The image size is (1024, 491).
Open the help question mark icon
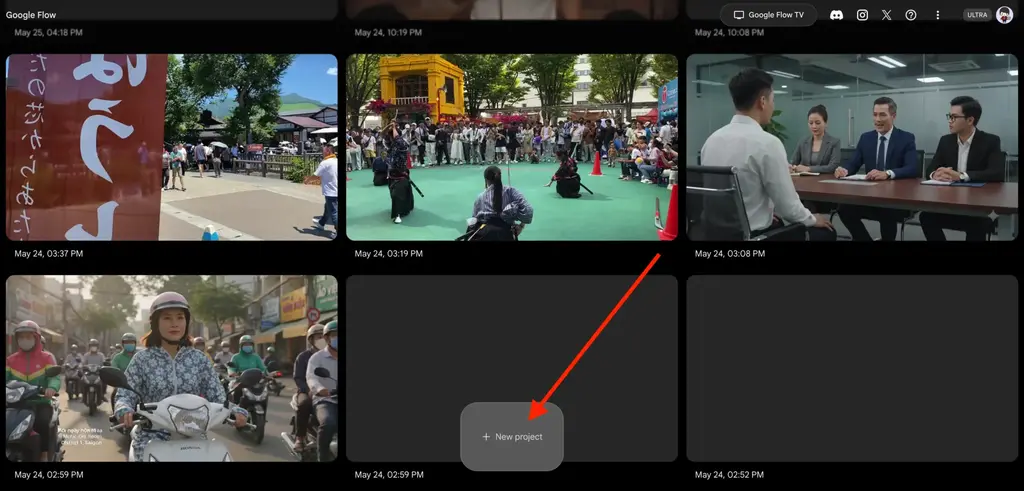click(x=910, y=15)
